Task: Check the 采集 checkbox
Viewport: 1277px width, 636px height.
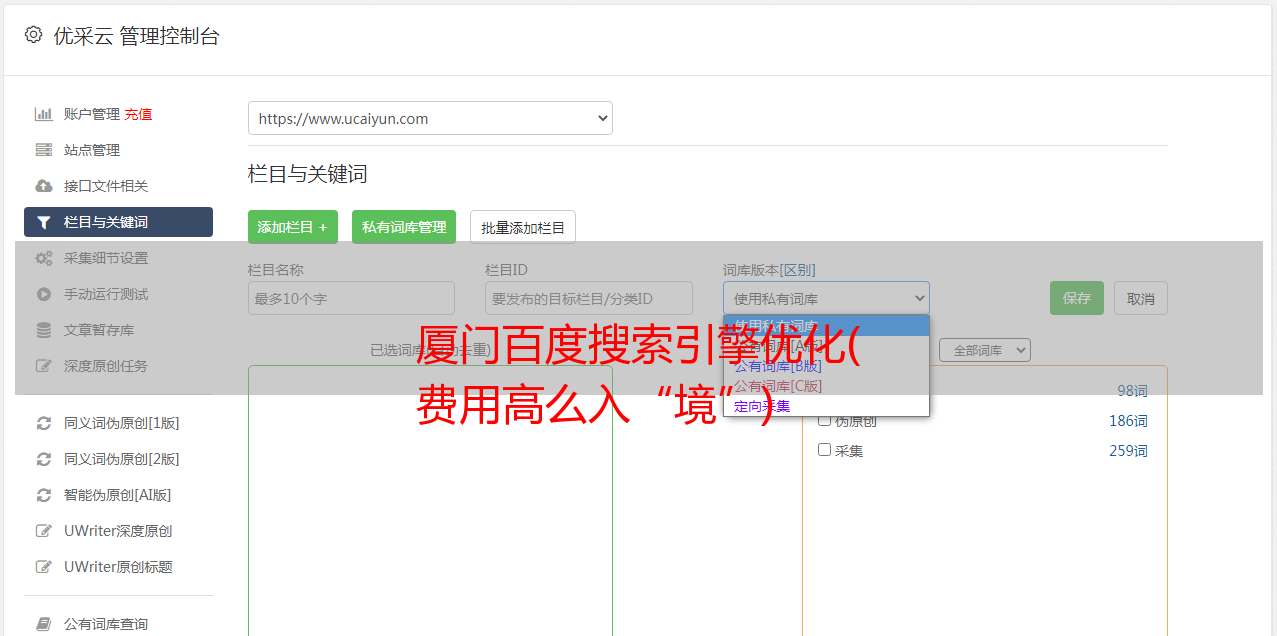Action: [825, 450]
